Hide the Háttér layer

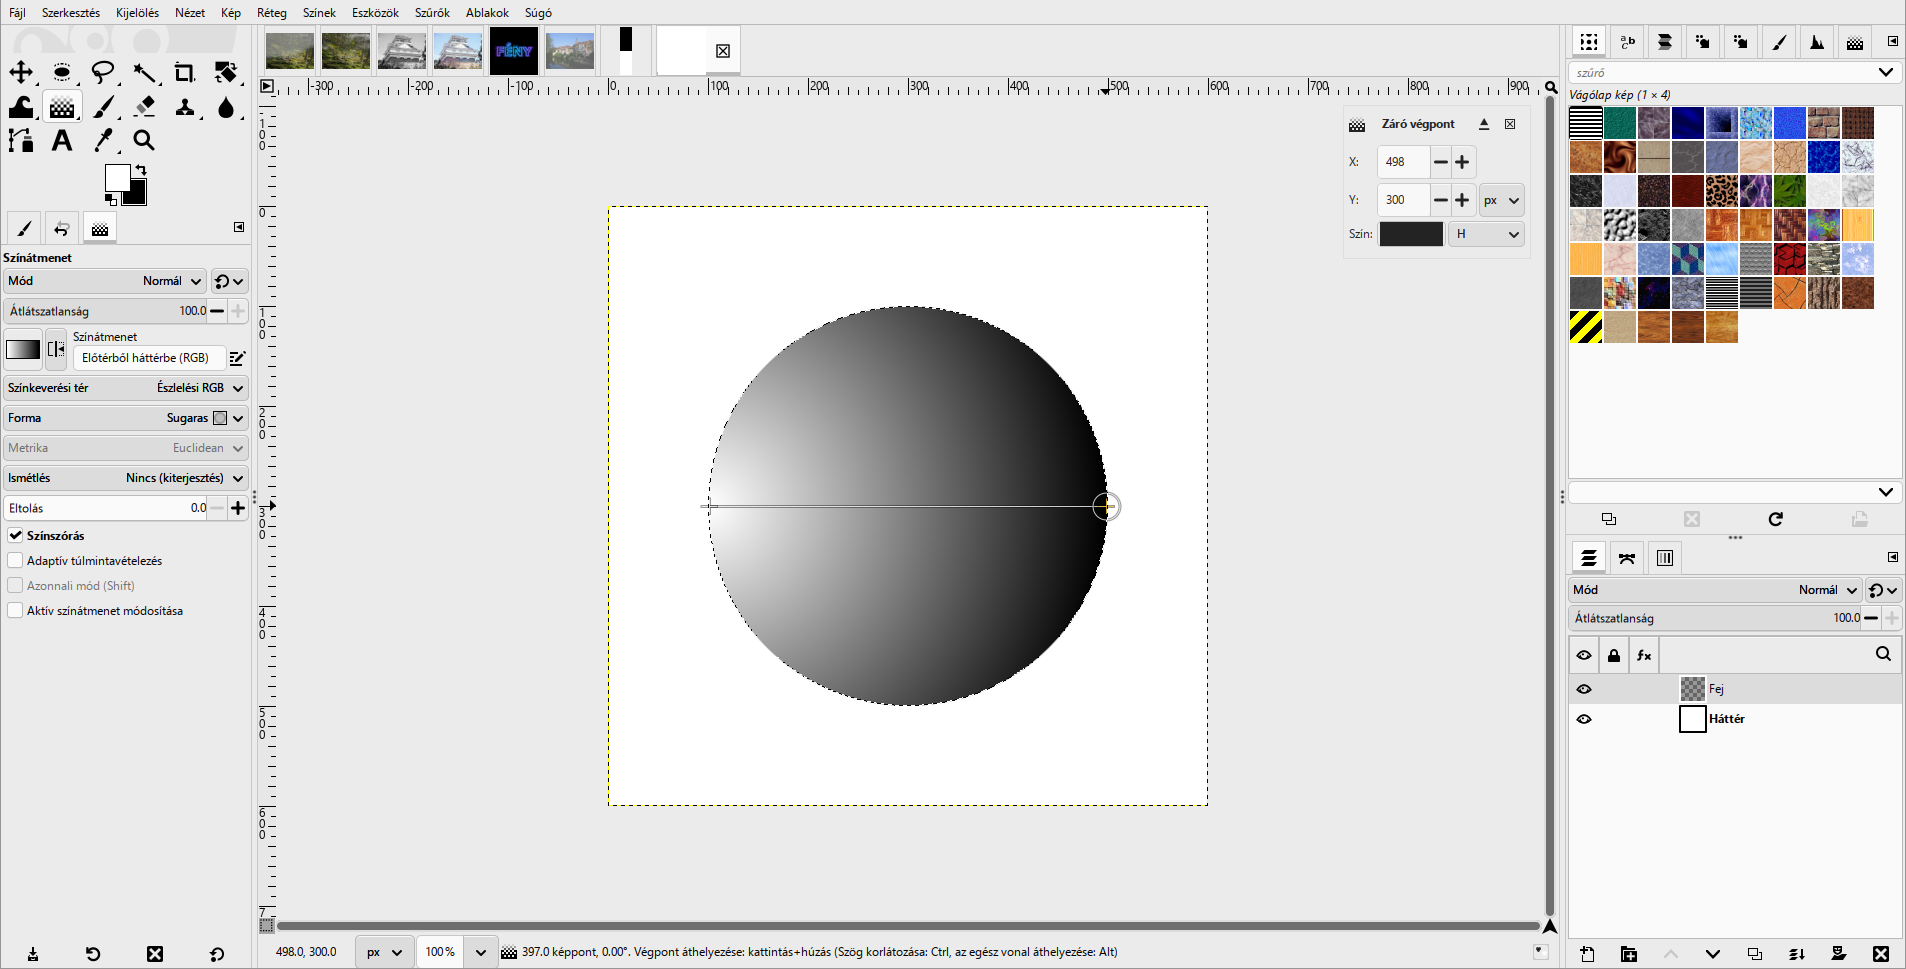[1584, 719]
